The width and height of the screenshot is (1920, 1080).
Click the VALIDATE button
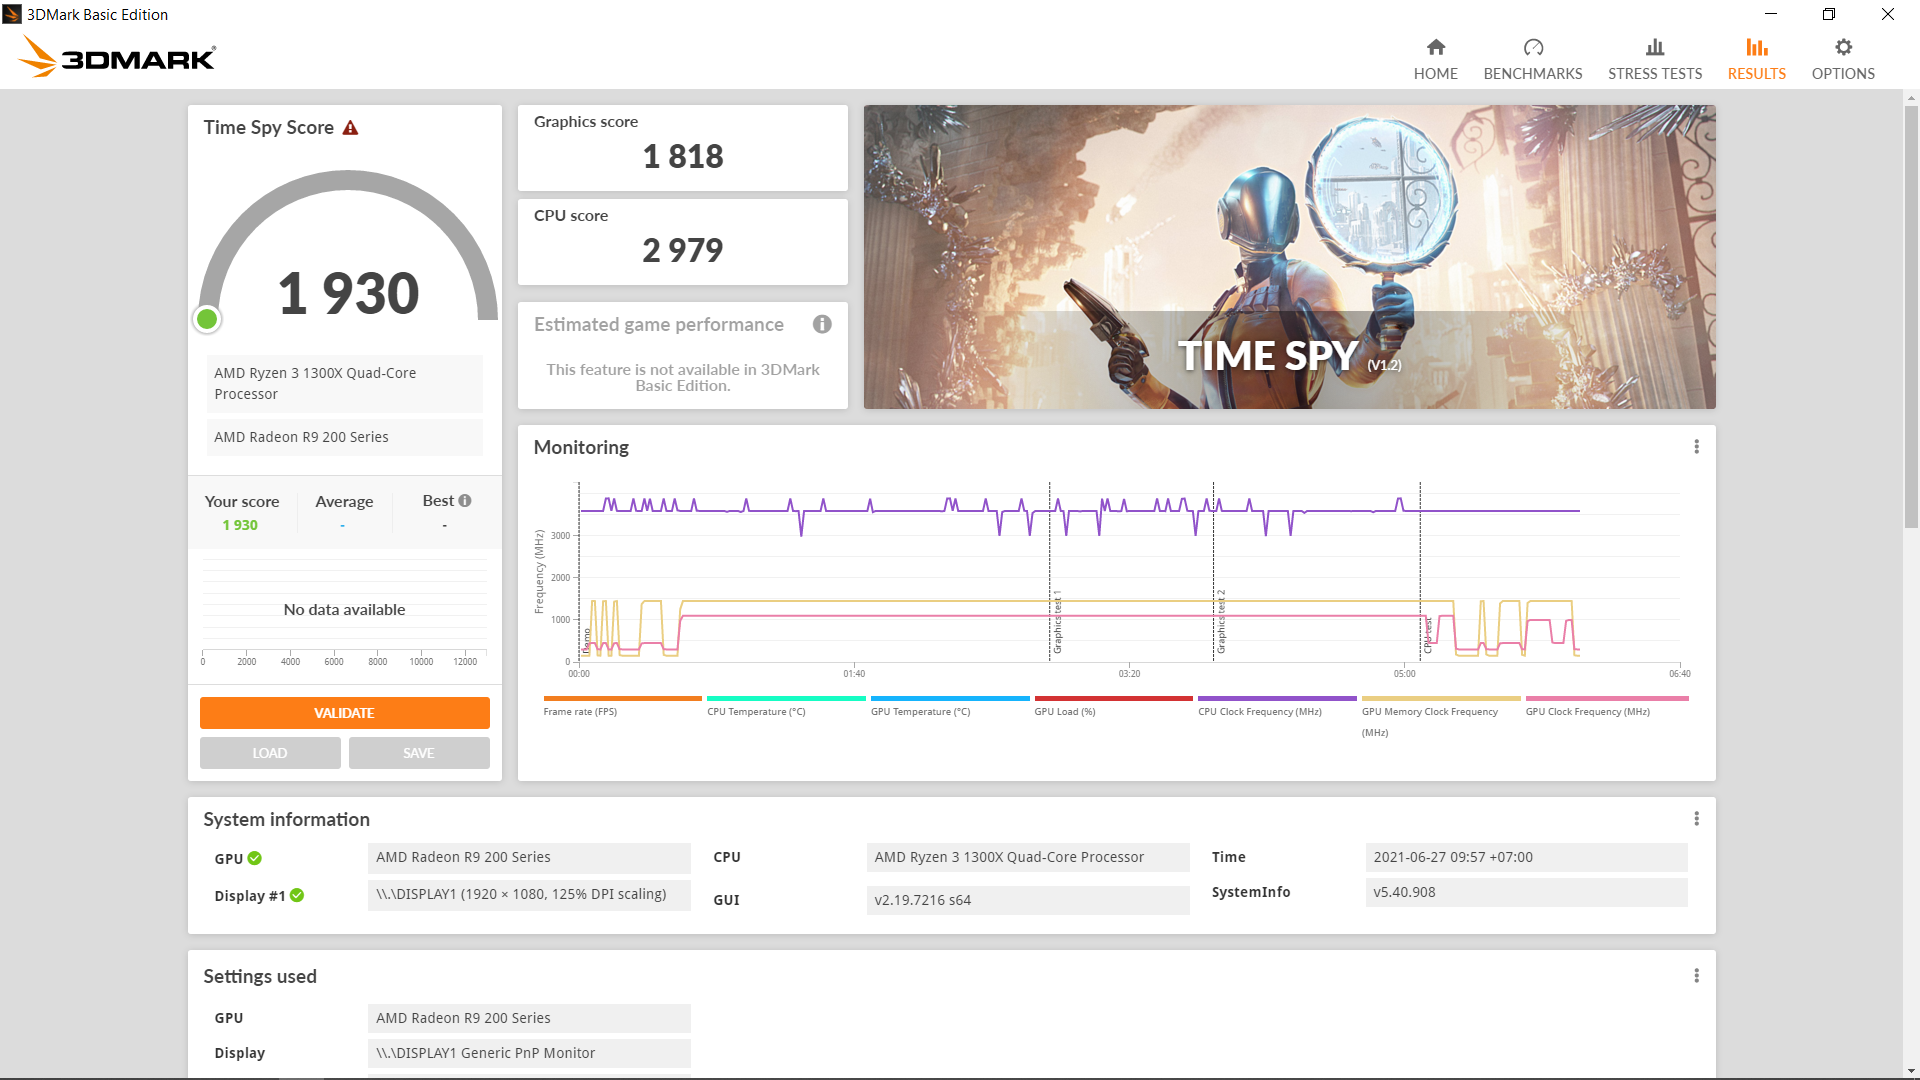pos(344,713)
